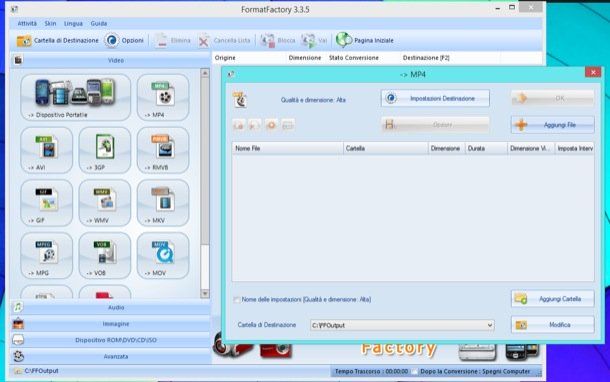Click the Stato Conversione column header
The height and width of the screenshot is (382, 610).
click(354, 58)
